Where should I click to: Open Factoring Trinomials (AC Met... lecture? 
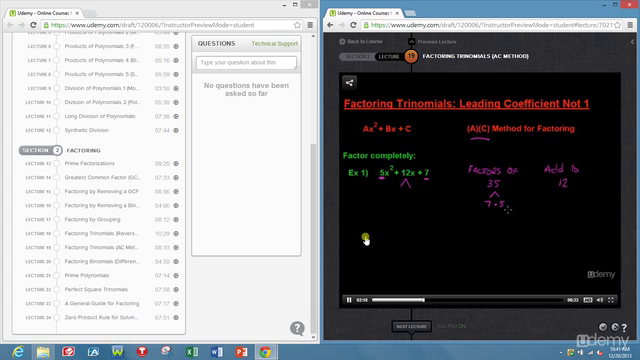[101, 247]
